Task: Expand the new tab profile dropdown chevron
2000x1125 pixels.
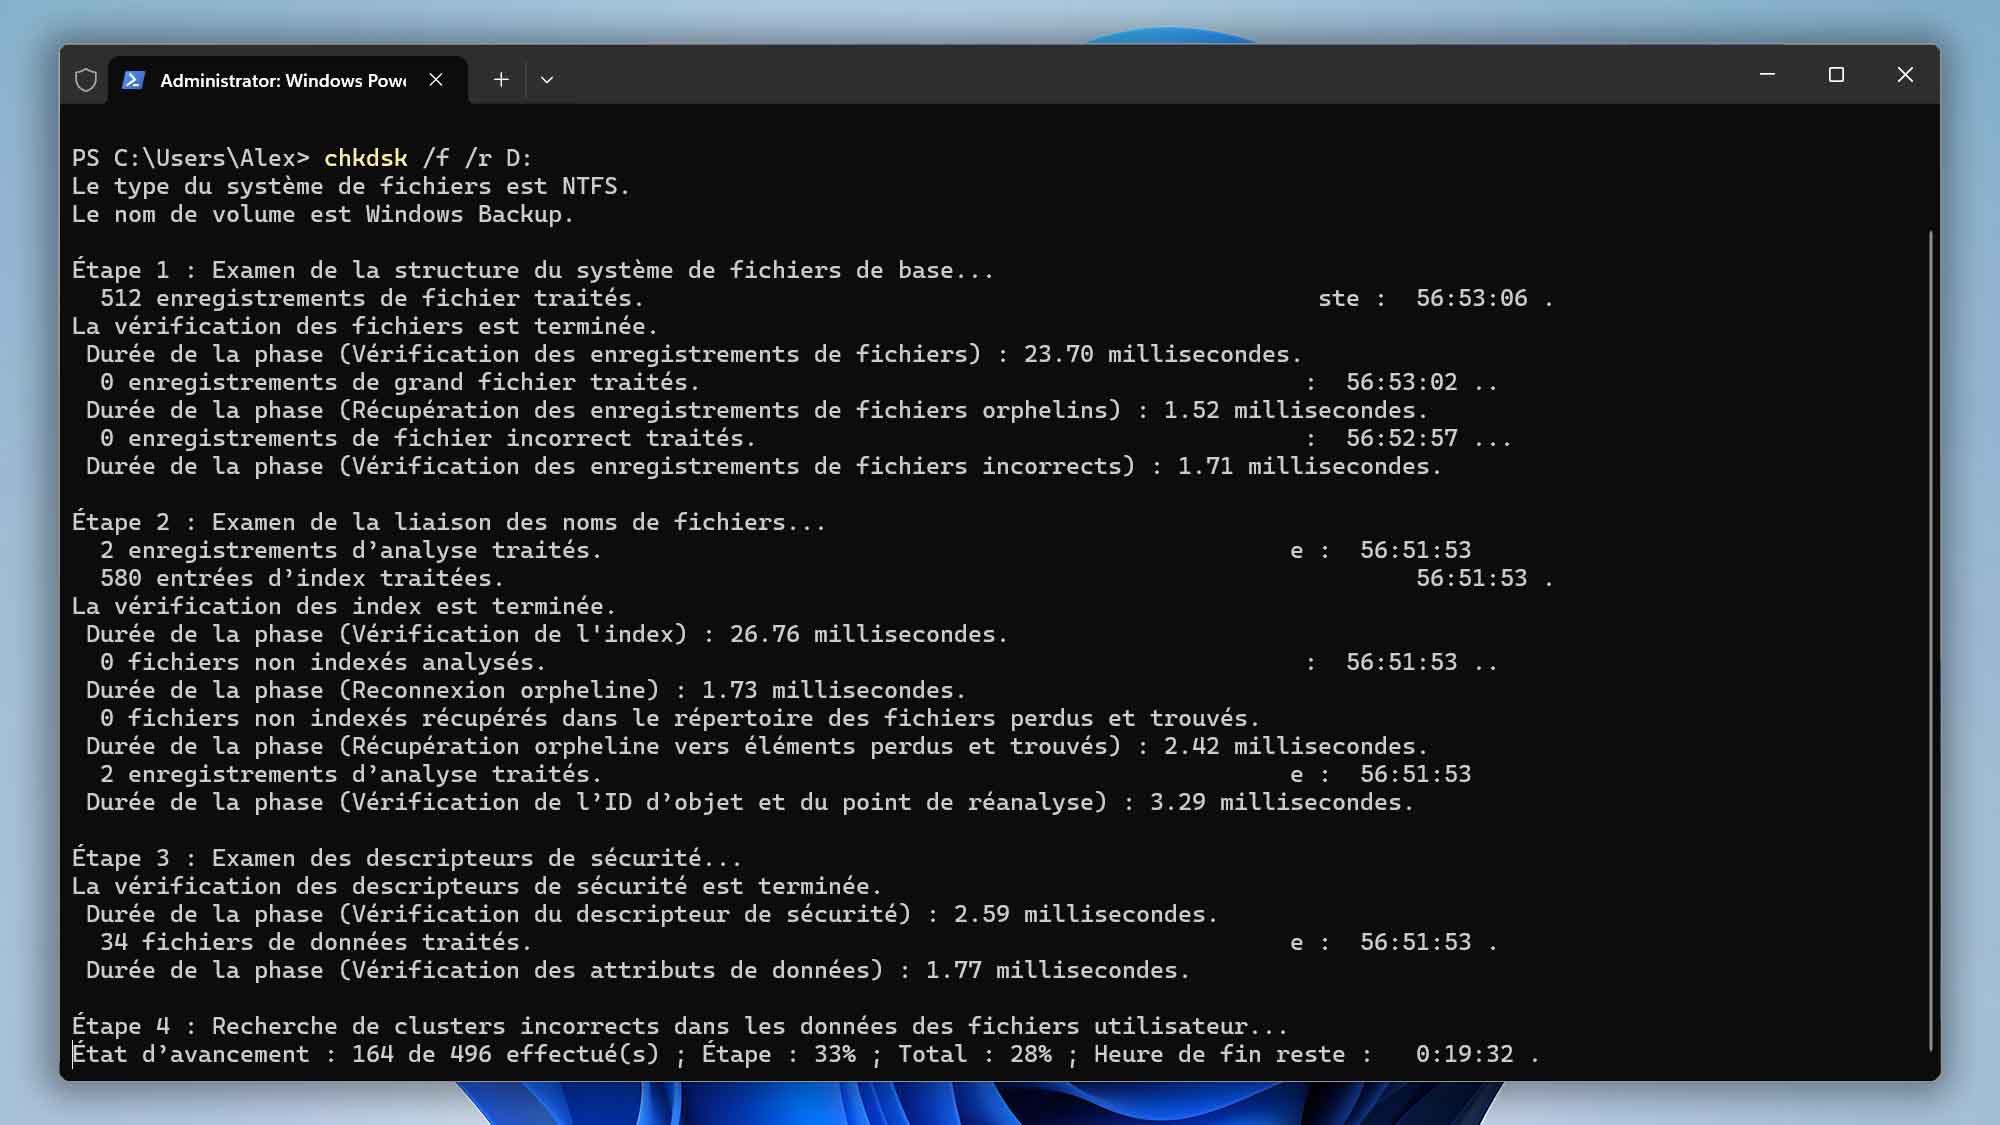Action: pyautogui.click(x=547, y=80)
